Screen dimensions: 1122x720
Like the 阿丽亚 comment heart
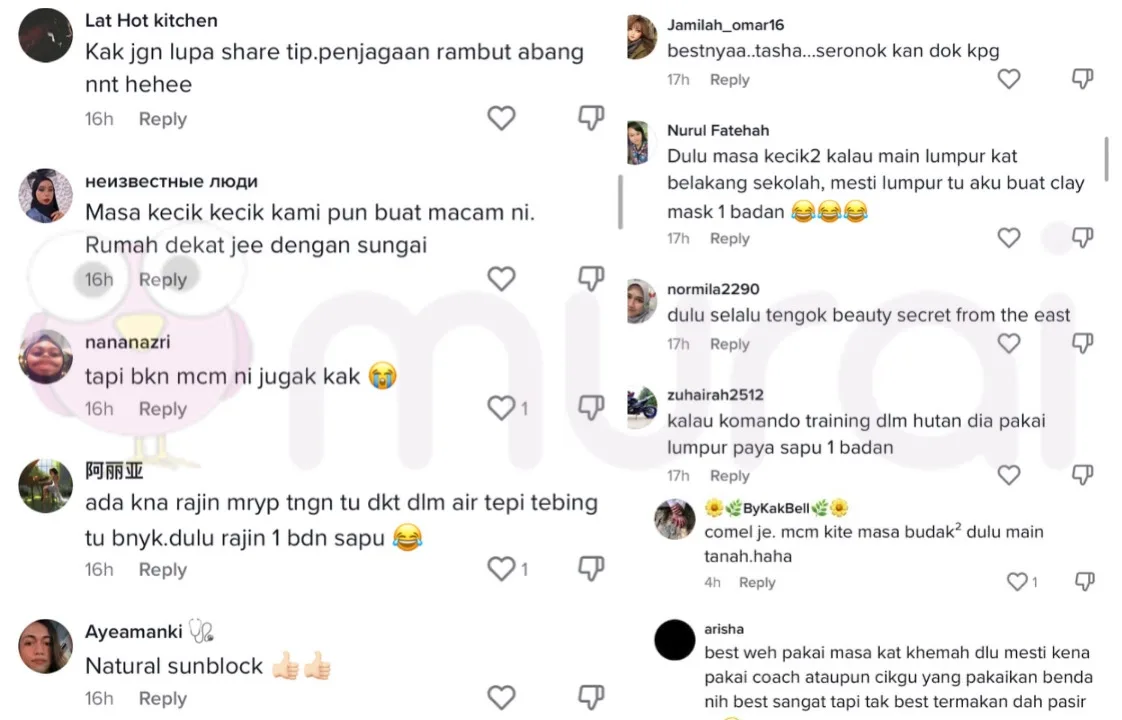[x=501, y=569]
